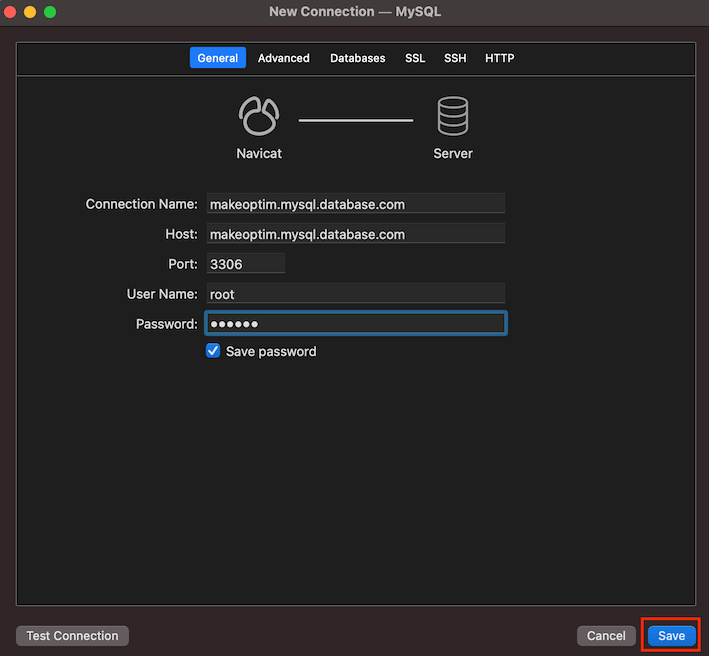The height and width of the screenshot is (656, 709).
Task: Click the Navicat logo icon
Action: pyautogui.click(x=259, y=116)
